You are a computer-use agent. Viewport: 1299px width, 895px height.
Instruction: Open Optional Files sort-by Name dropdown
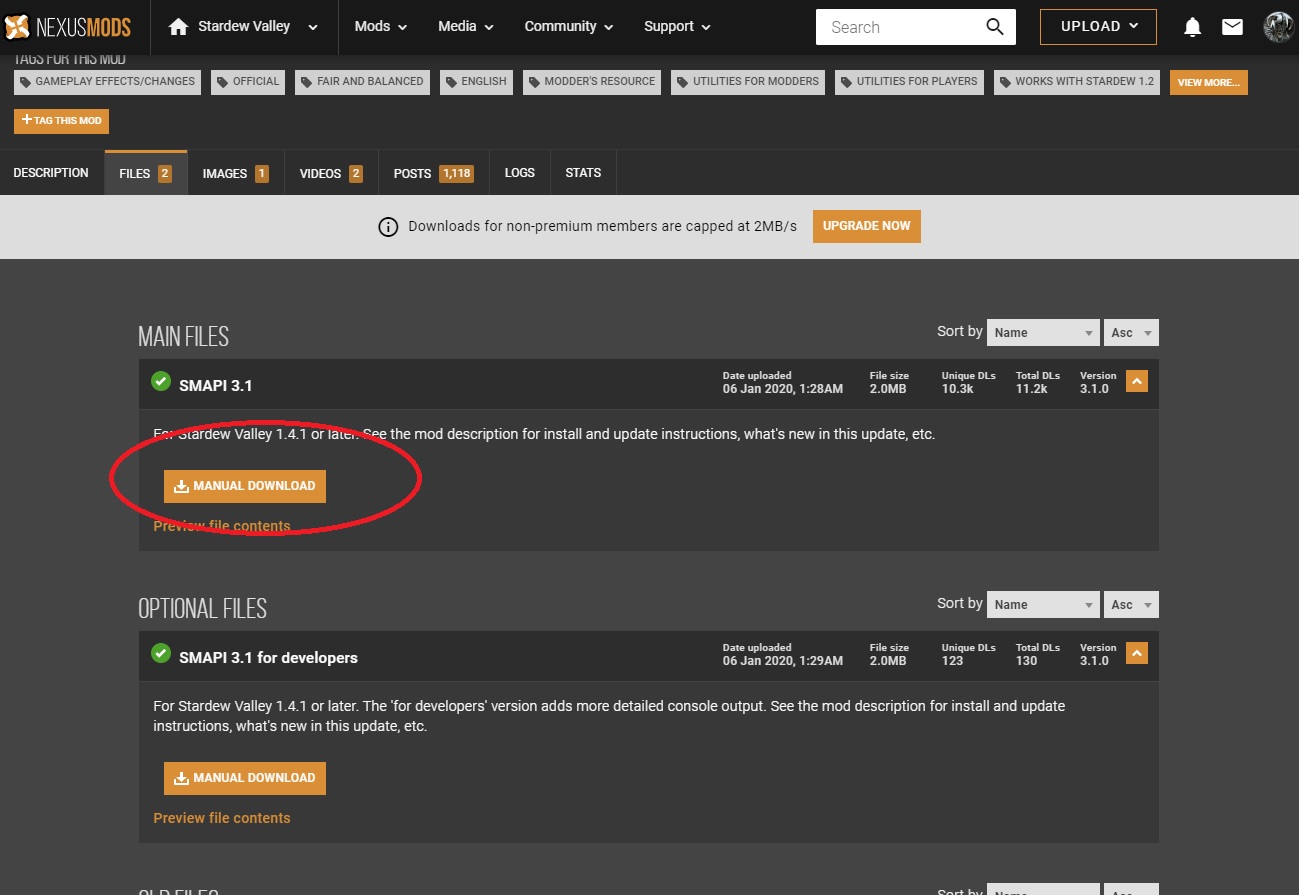point(1043,605)
